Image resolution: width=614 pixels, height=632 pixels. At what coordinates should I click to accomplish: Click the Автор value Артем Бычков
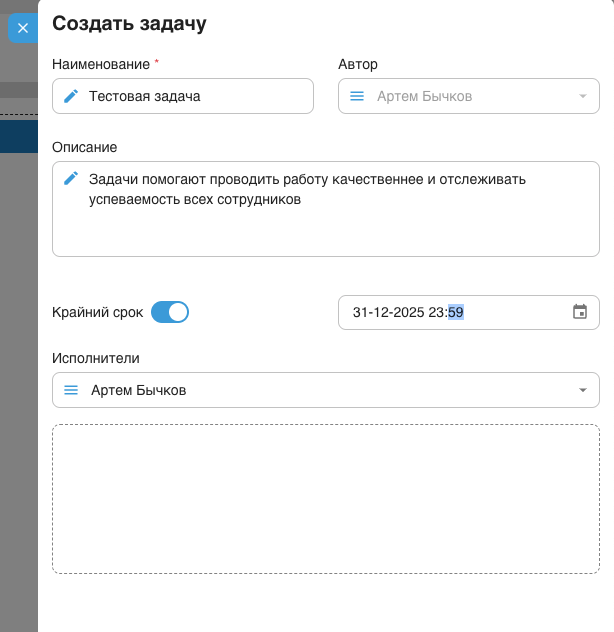pos(424,96)
